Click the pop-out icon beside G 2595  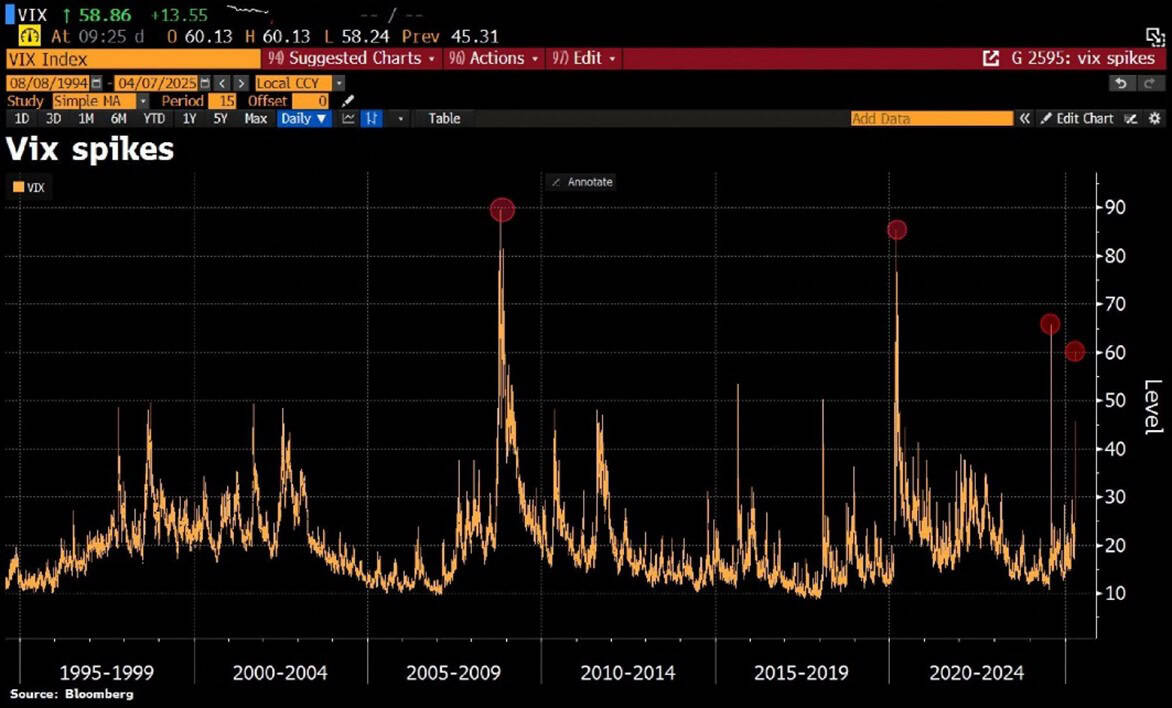[991, 59]
